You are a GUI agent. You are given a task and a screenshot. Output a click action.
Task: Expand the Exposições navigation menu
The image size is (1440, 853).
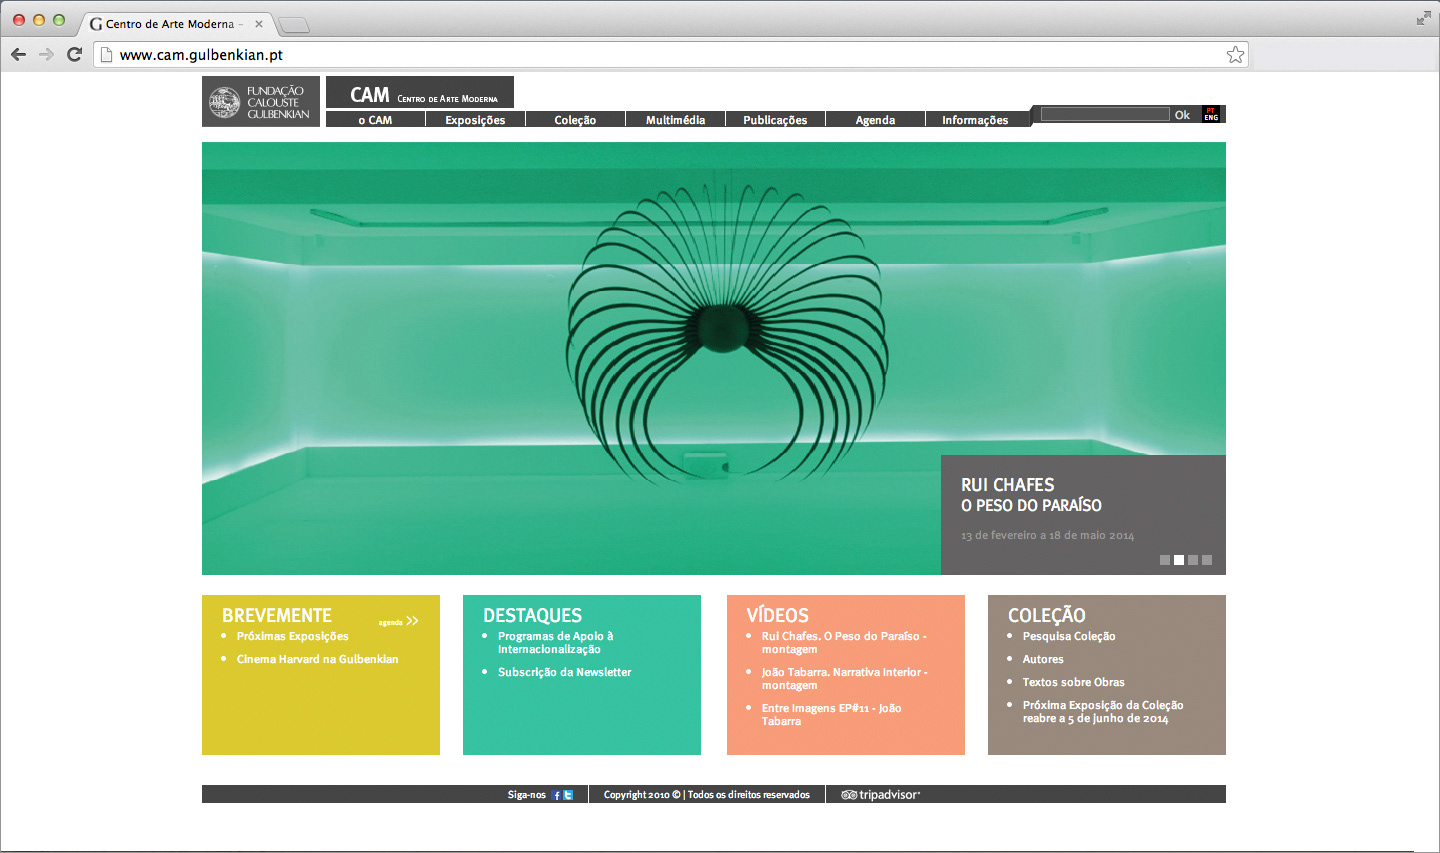[x=475, y=120]
